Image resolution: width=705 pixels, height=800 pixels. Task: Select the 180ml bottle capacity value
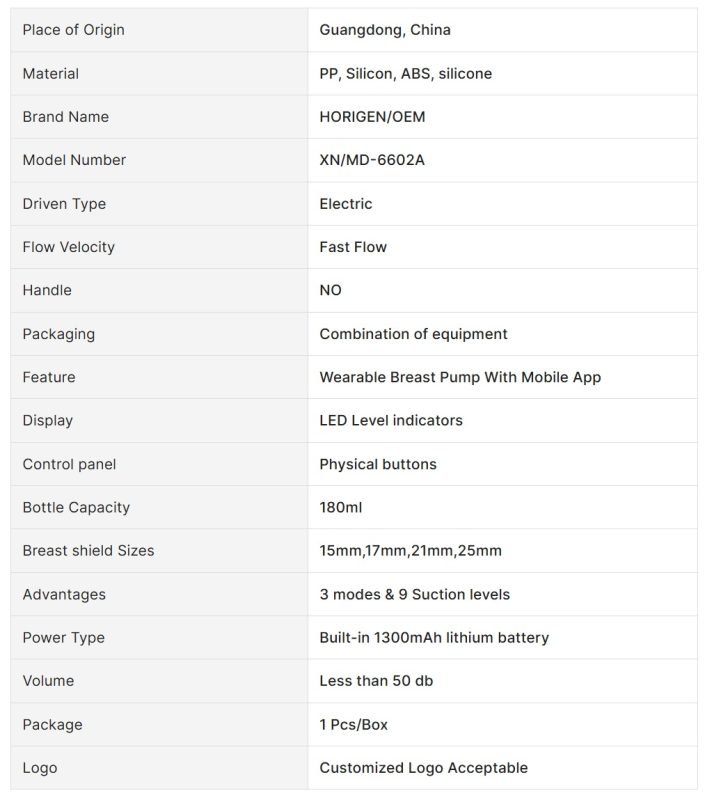point(341,507)
